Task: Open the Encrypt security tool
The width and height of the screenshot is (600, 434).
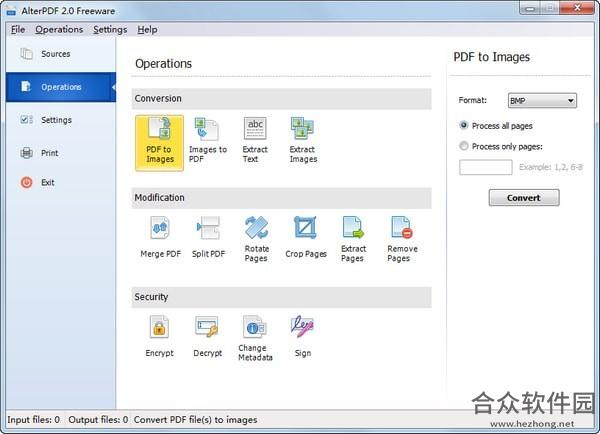Action: coord(159,337)
